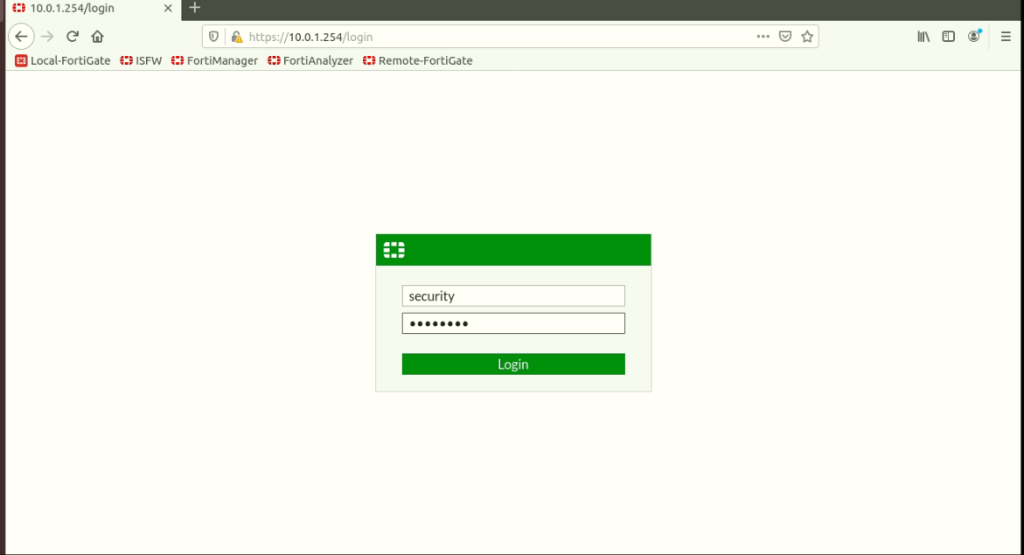This screenshot has height=555, width=1024.
Task: Open the page actions three-dot menu
Action: tap(763, 37)
